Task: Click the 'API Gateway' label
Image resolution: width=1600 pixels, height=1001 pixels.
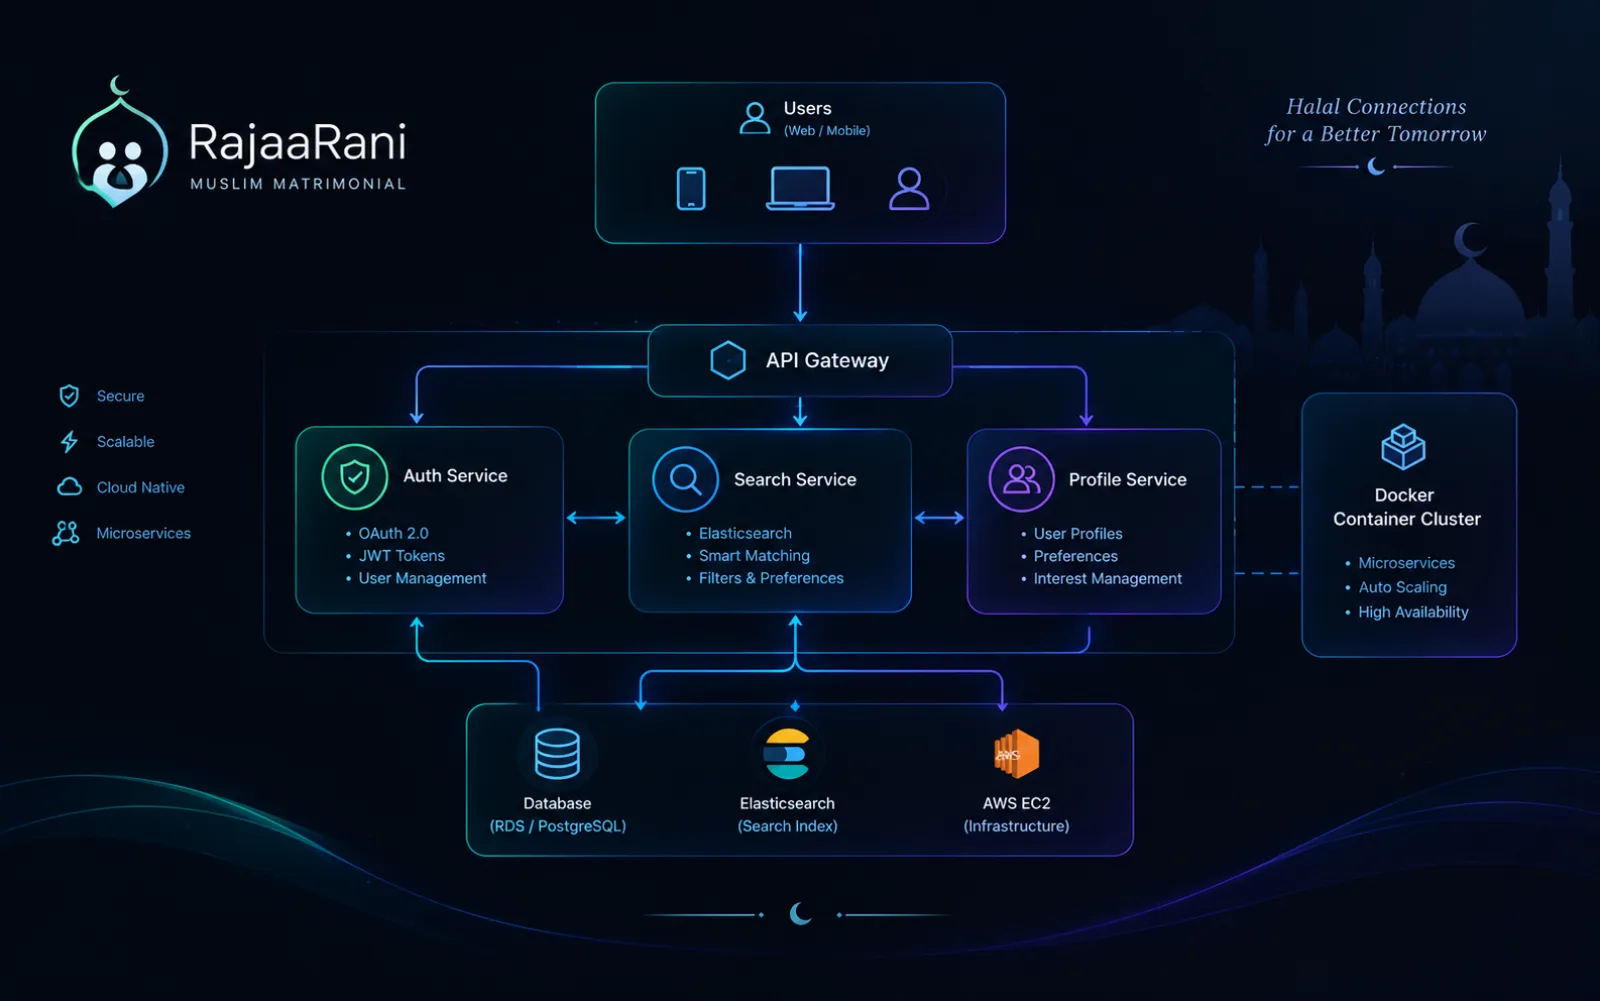Action: [x=827, y=360]
